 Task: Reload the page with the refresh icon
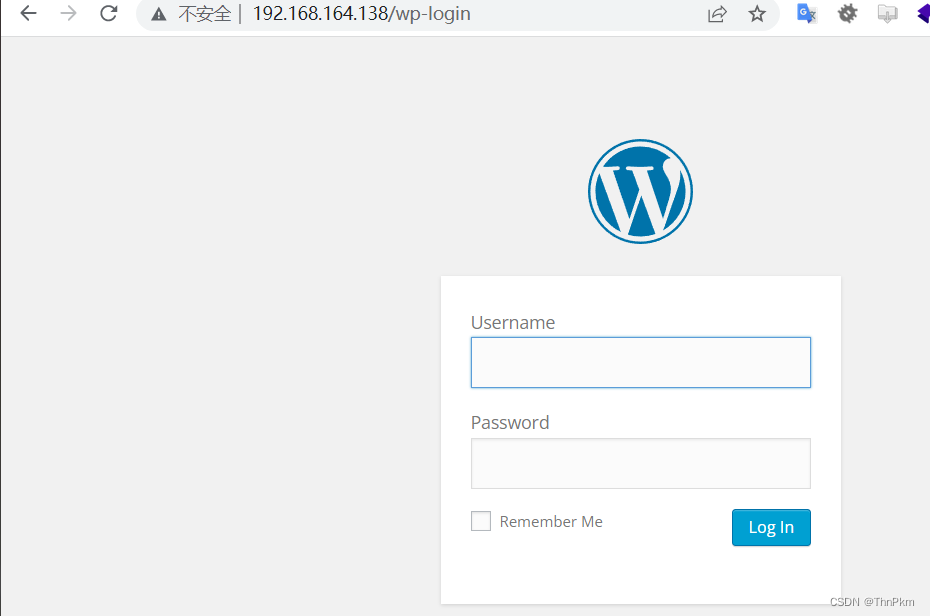click(109, 13)
